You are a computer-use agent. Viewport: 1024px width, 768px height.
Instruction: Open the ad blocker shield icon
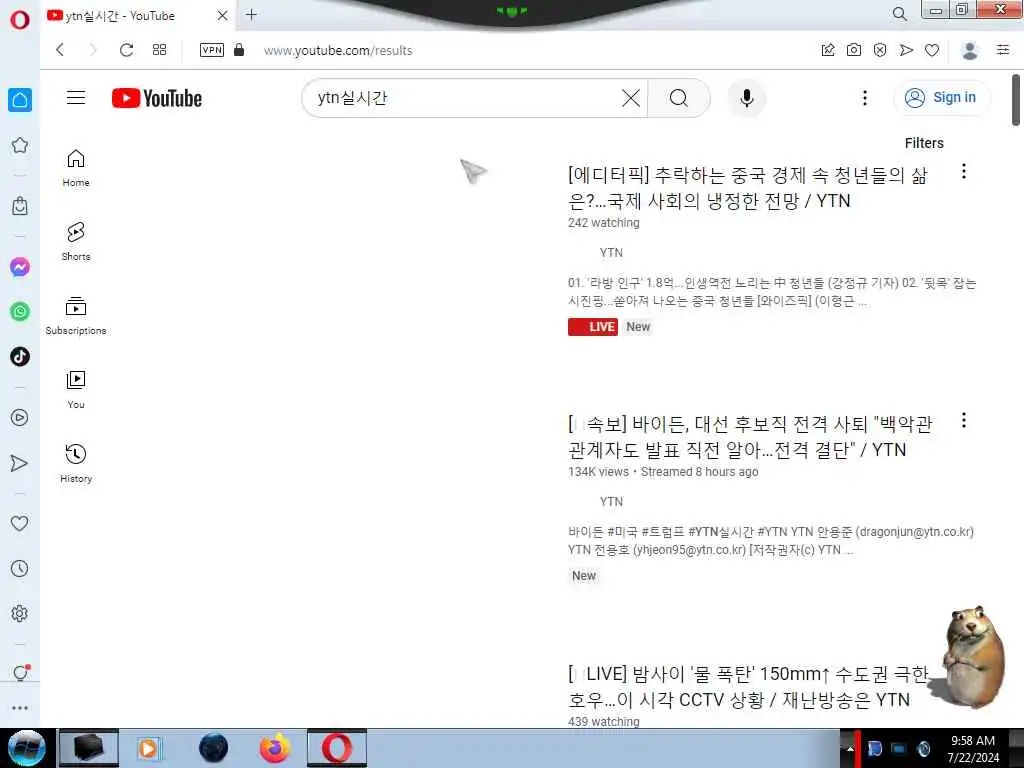click(x=880, y=50)
